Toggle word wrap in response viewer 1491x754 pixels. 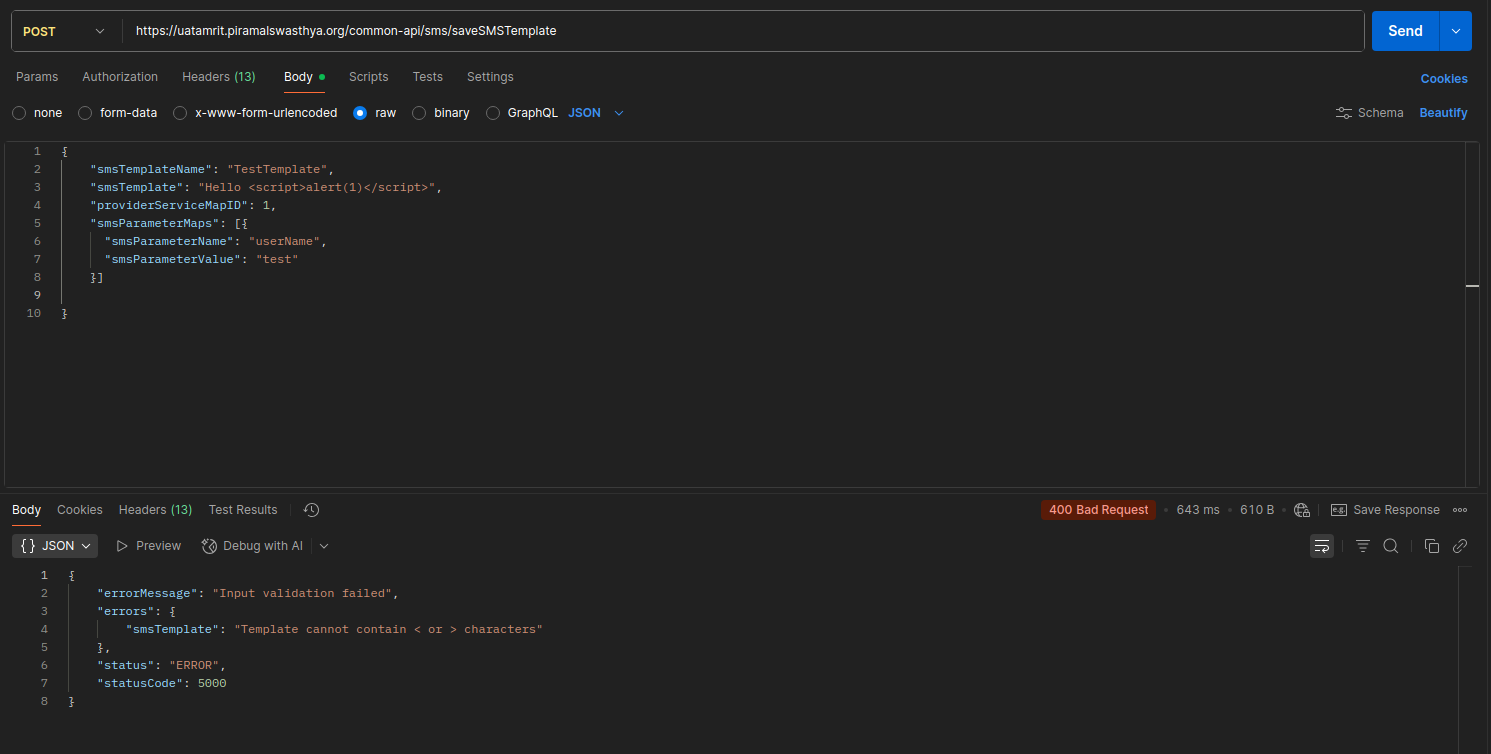(1321, 546)
